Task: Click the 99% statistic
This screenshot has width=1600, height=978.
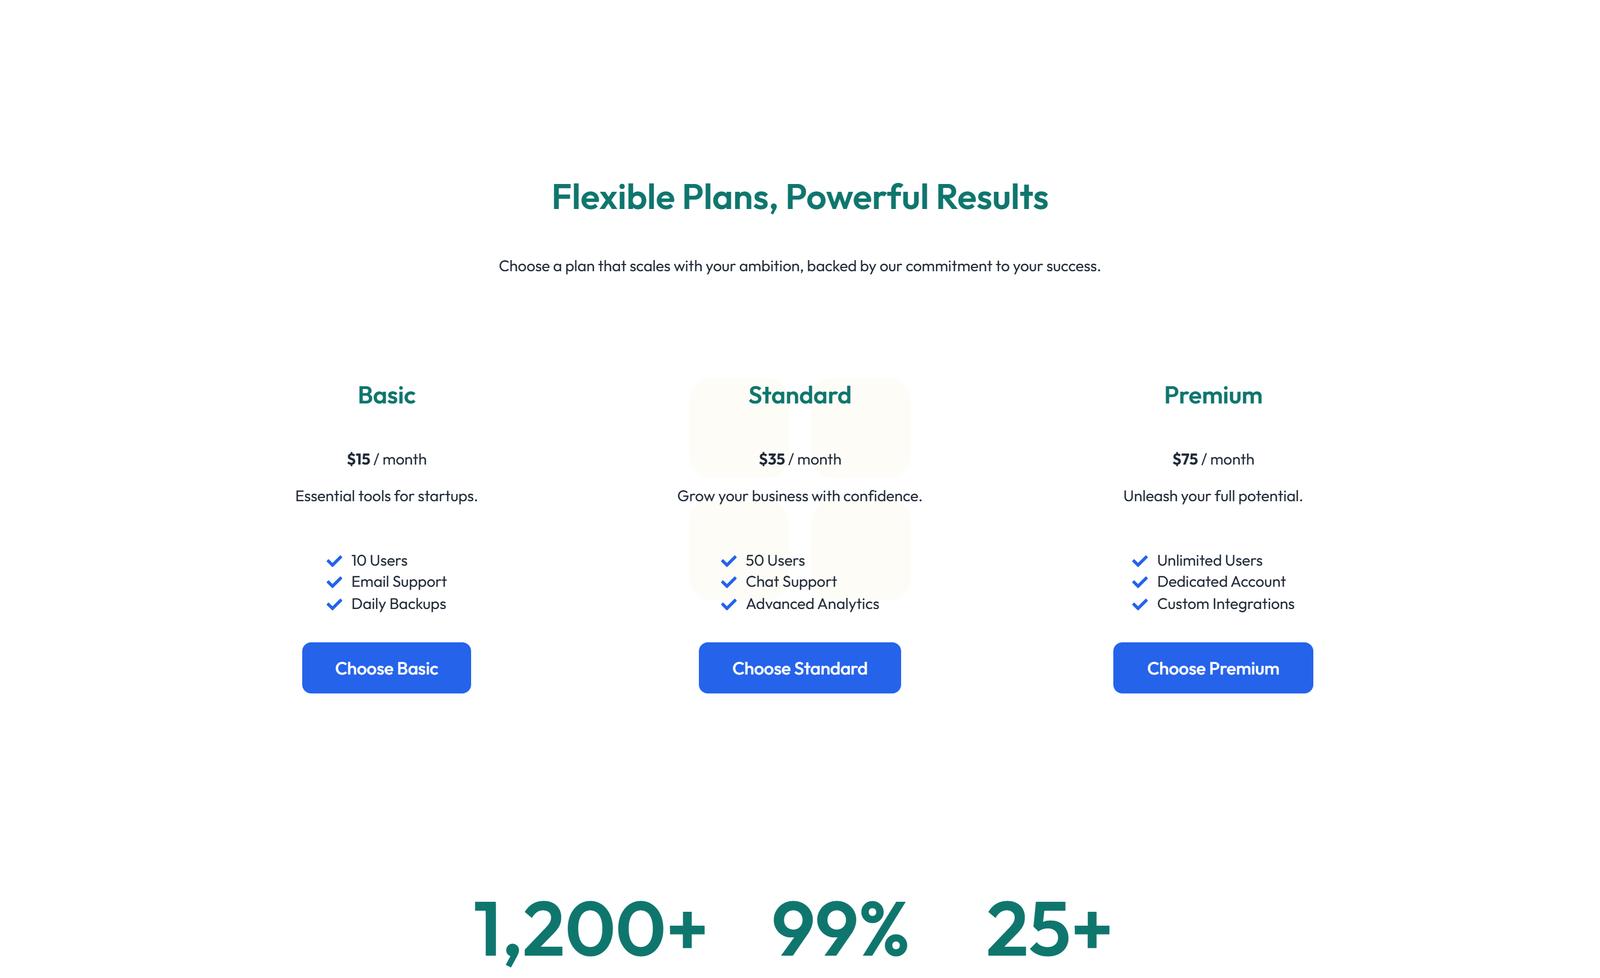Action: coord(841,927)
